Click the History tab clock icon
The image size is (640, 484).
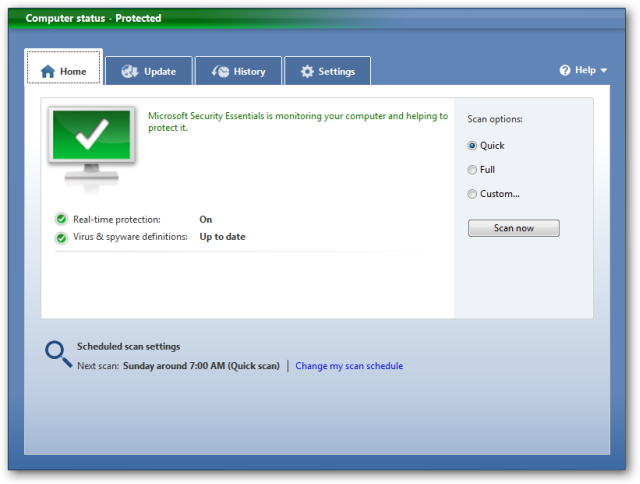pyautogui.click(x=220, y=71)
